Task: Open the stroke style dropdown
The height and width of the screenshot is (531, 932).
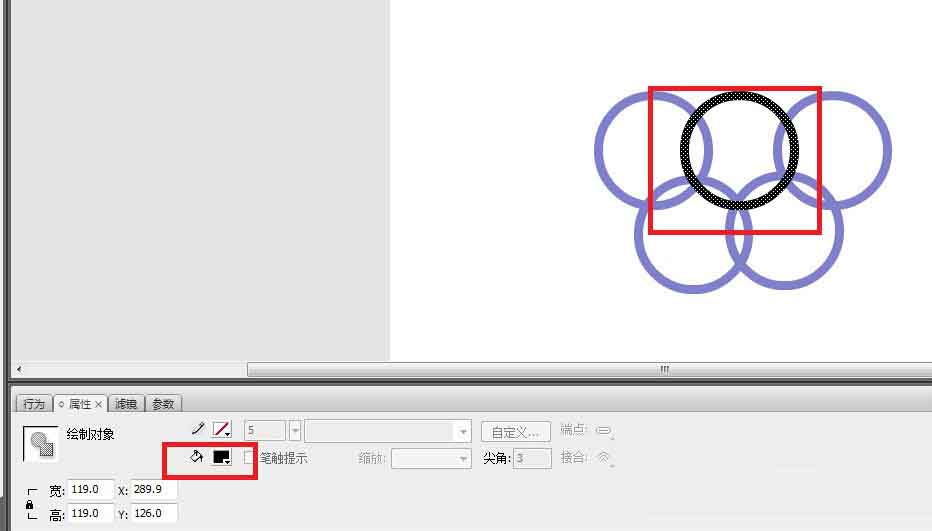Action: (388, 431)
